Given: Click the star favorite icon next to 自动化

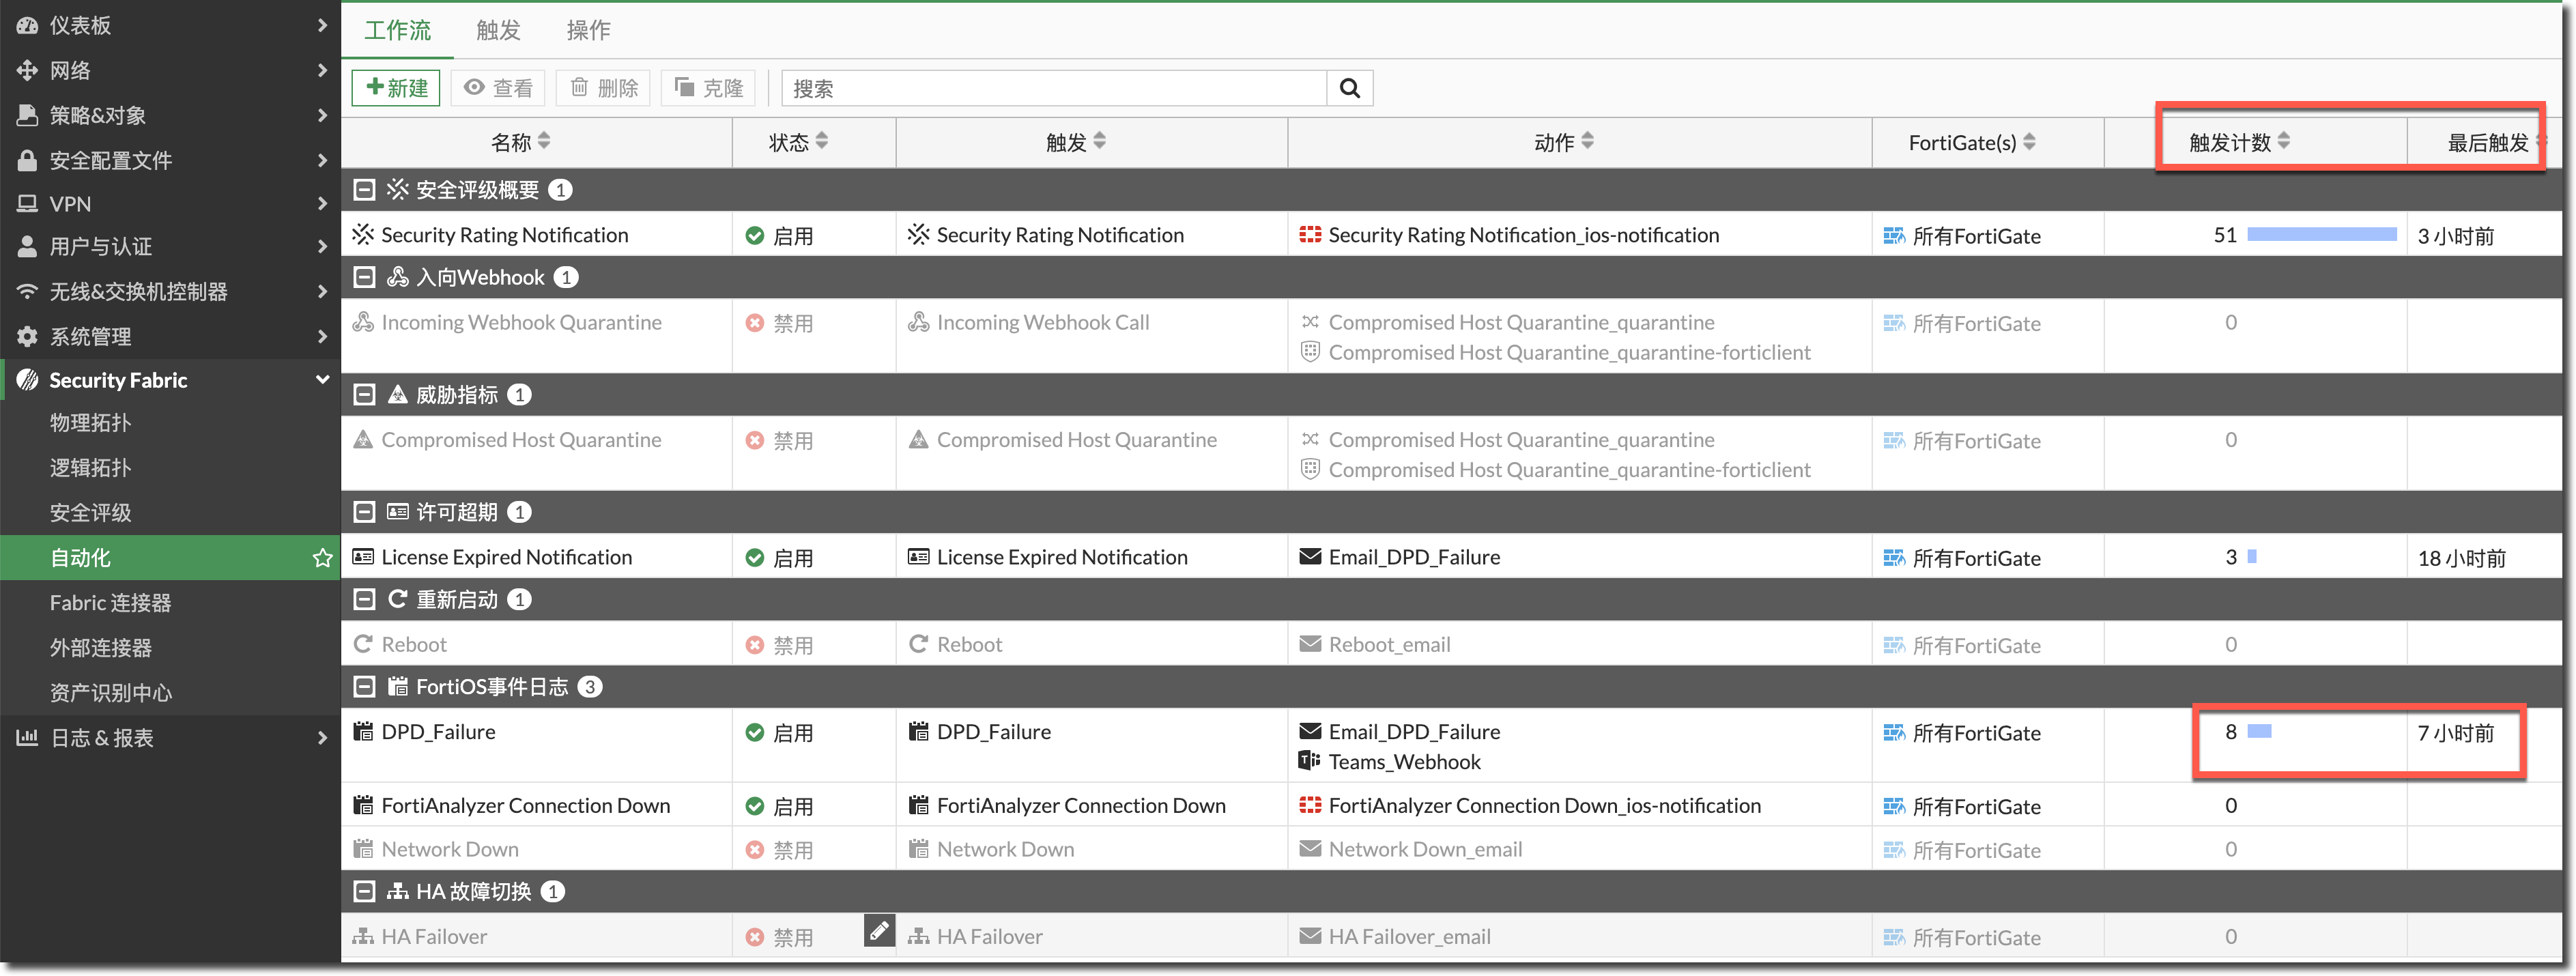Looking at the screenshot, I should pyautogui.click(x=322, y=558).
